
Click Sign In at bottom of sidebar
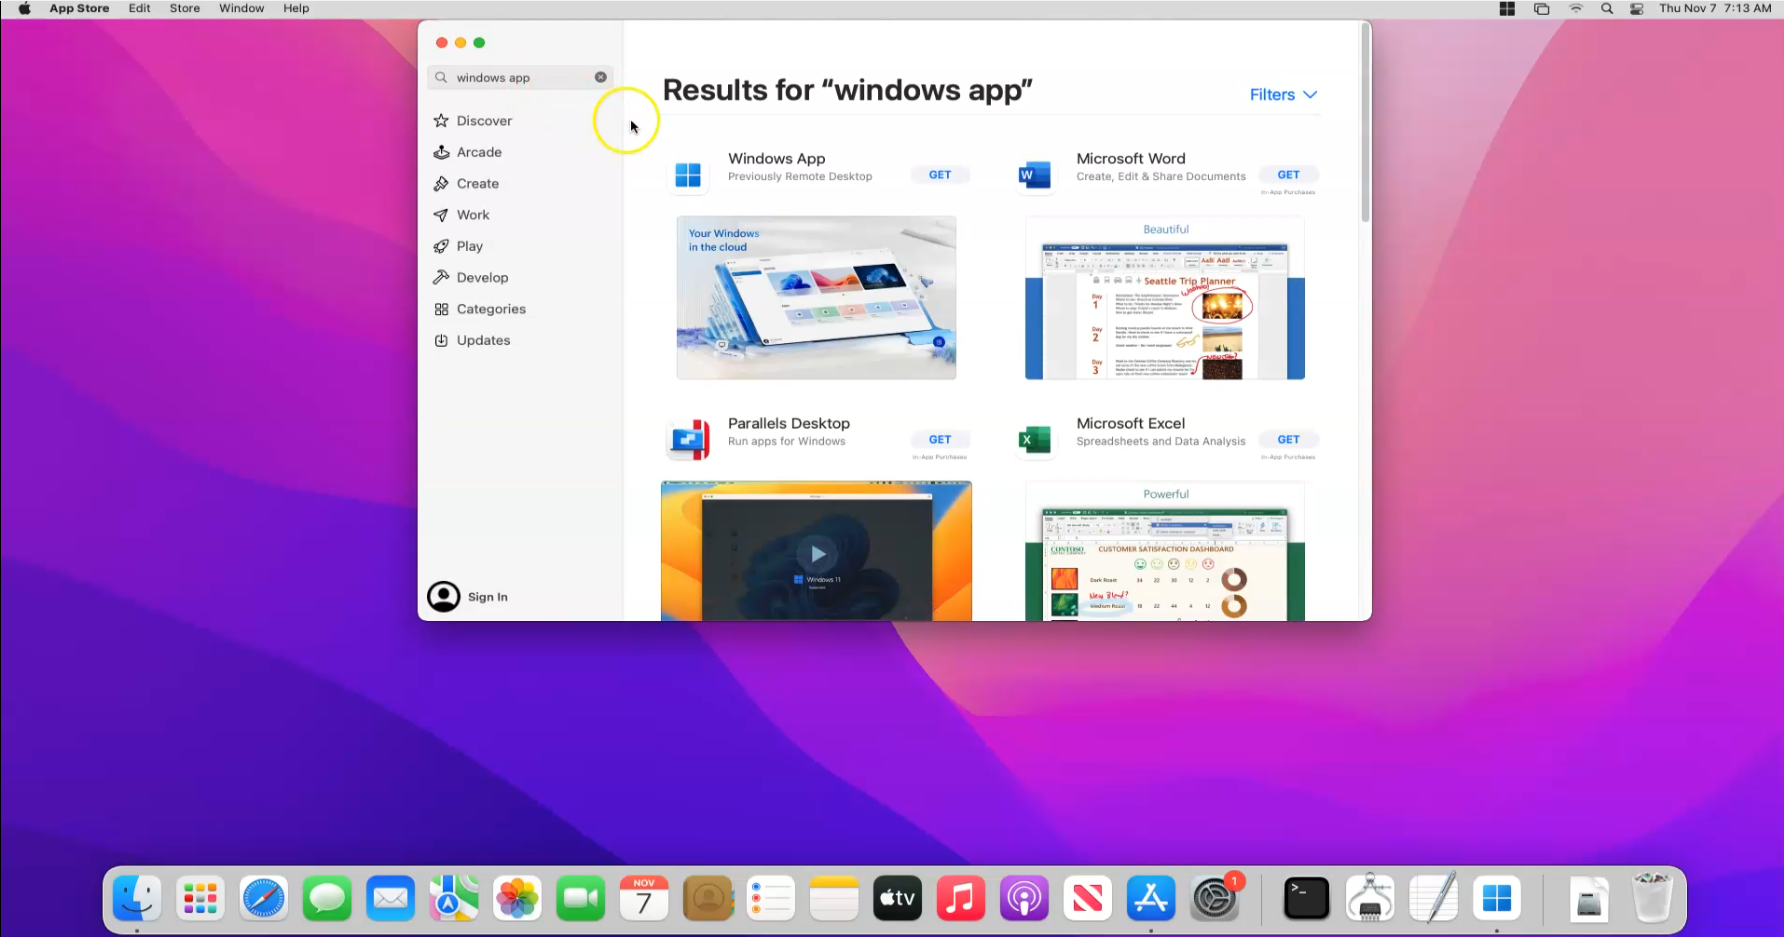point(487,597)
